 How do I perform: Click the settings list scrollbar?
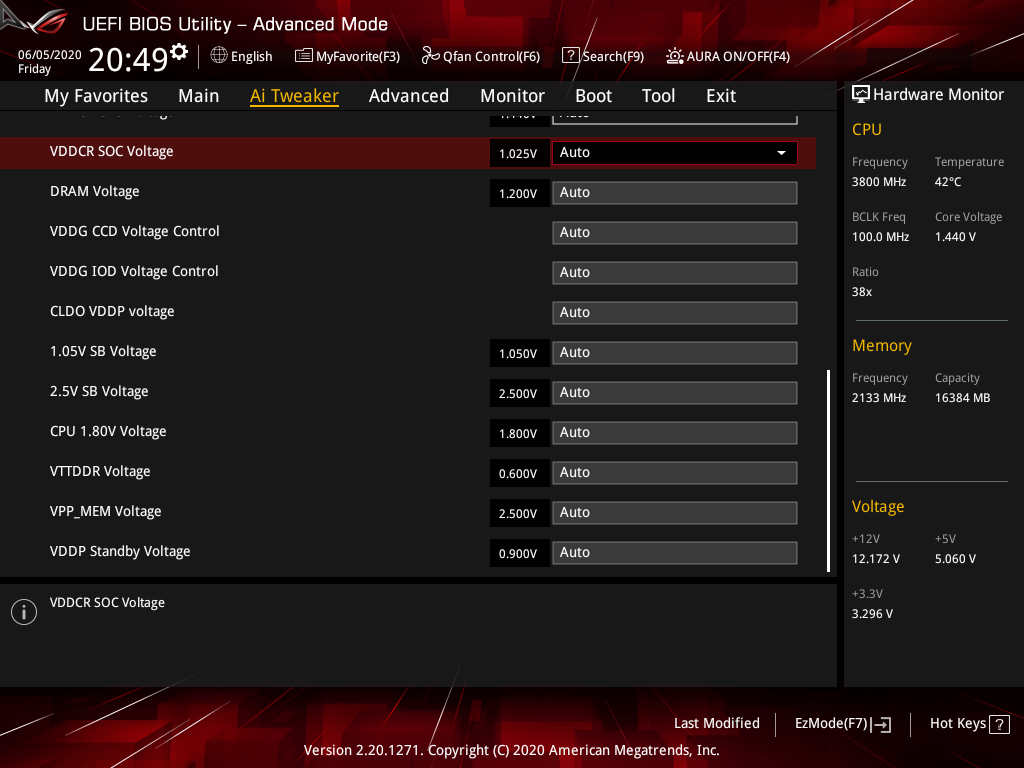(x=828, y=471)
